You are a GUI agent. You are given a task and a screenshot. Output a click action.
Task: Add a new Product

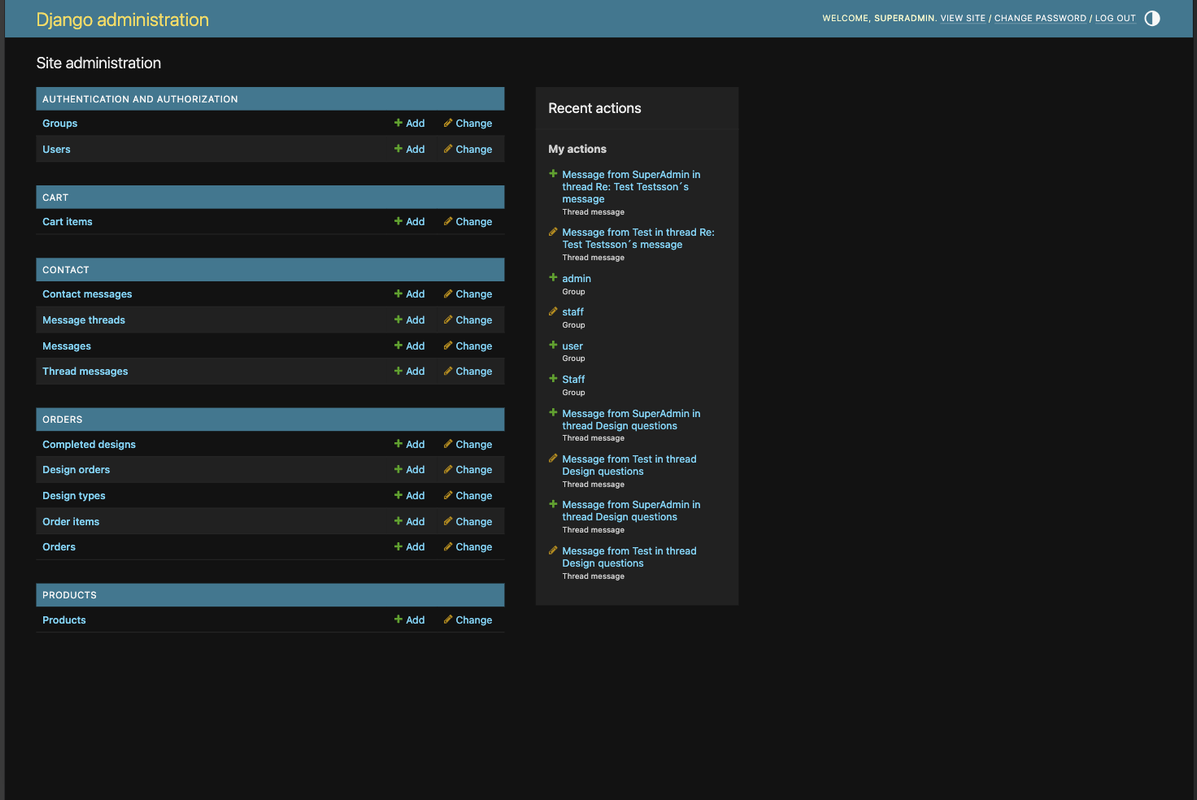click(409, 621)
